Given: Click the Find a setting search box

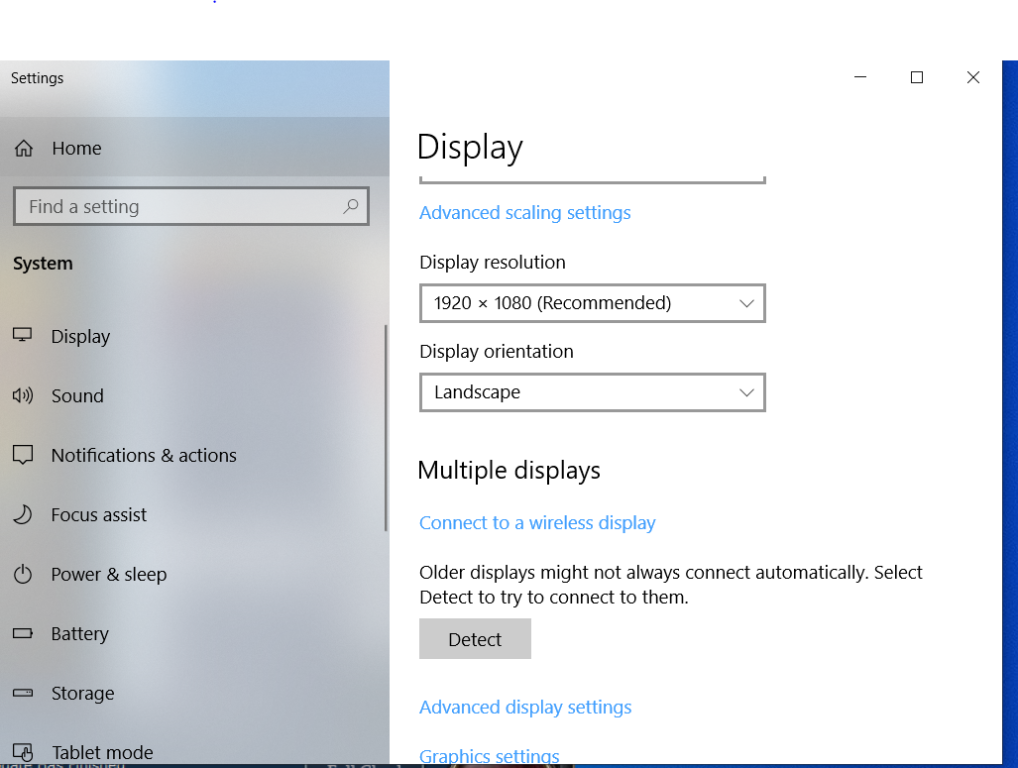Looking at the screenshot, I should (x=180, y=207).
